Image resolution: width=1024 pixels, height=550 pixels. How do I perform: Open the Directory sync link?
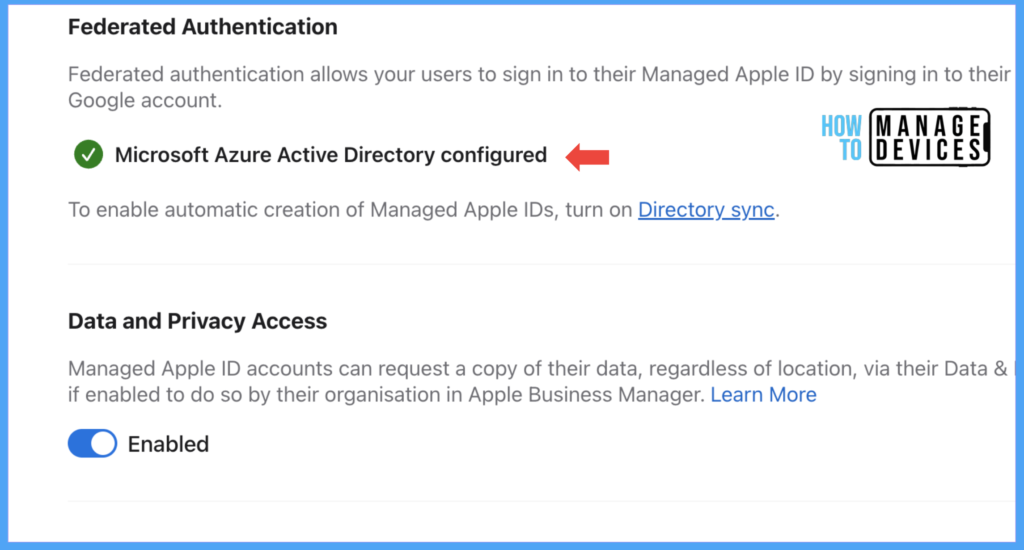pyautogui.click(x=706, y=210)
